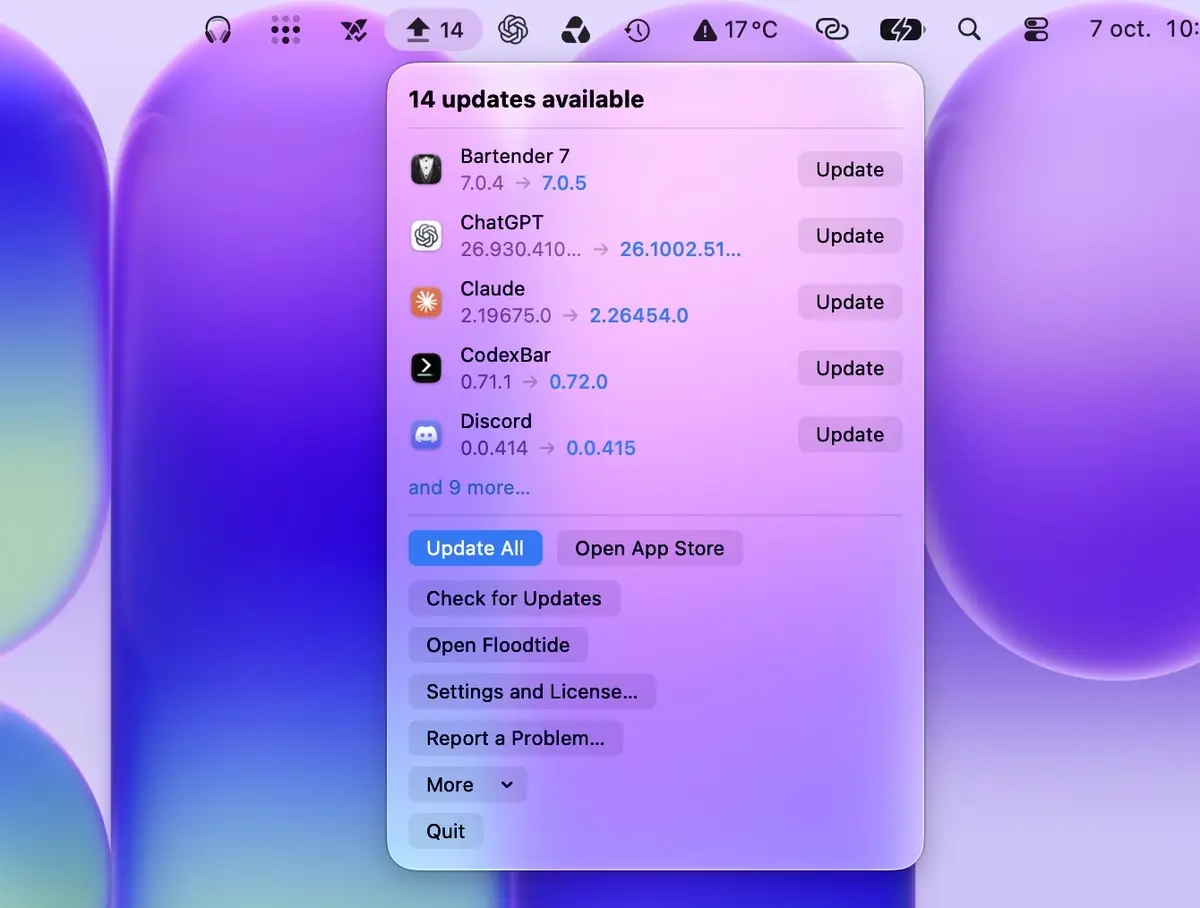The width and height of the screenshot is (1200, 908).
Task: Update CodexBar to 0.72.0
Action: point(850,368)
